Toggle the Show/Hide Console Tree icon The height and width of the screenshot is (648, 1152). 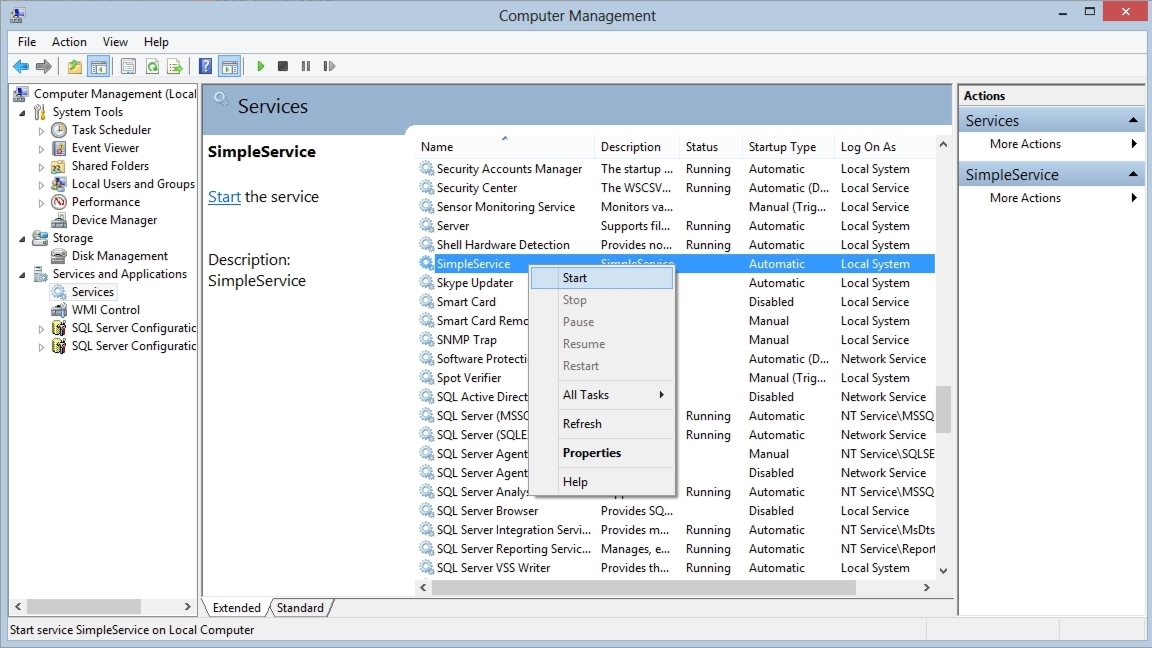(99, 66)
